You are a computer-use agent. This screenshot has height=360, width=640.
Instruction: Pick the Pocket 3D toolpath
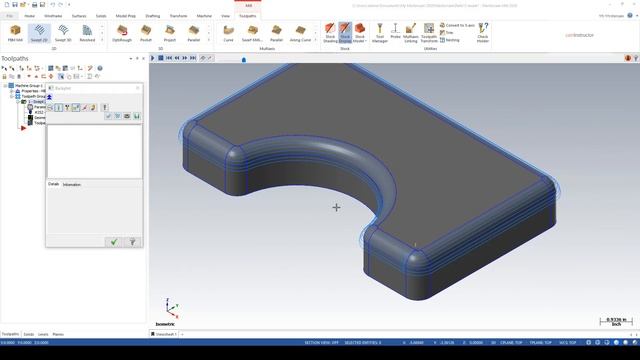146,33
